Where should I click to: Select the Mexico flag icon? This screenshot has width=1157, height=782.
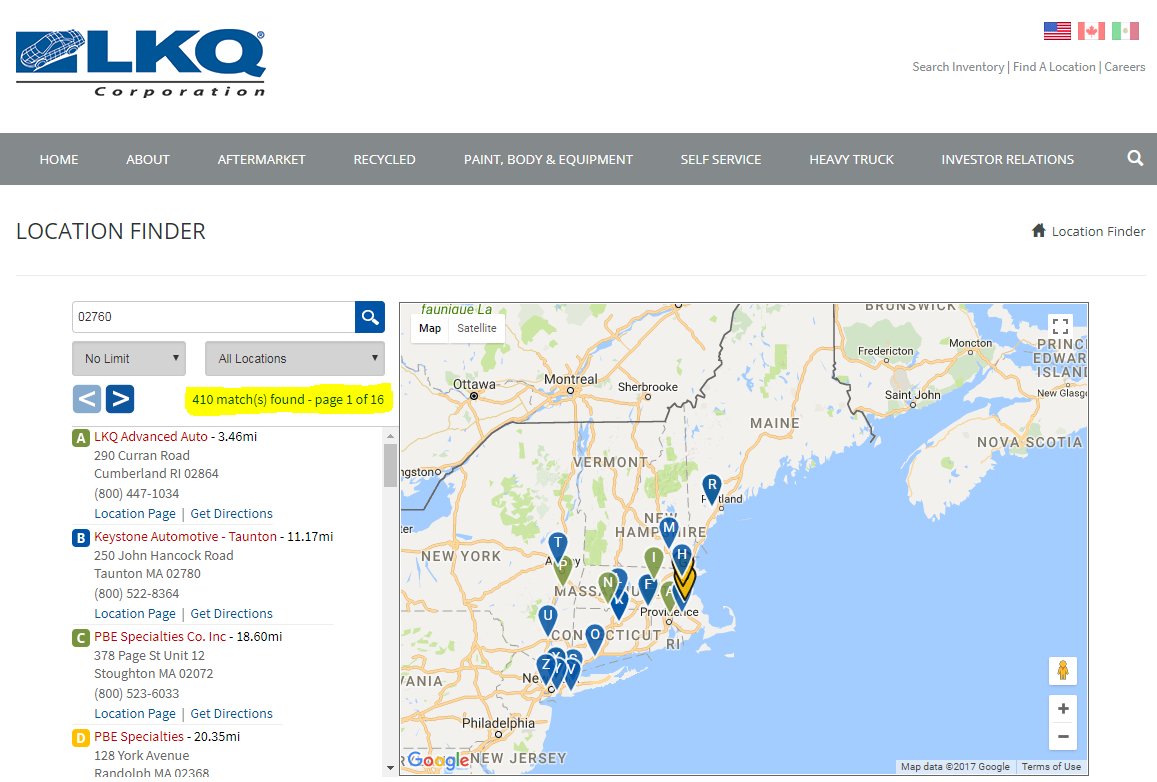coord(1125,31)
